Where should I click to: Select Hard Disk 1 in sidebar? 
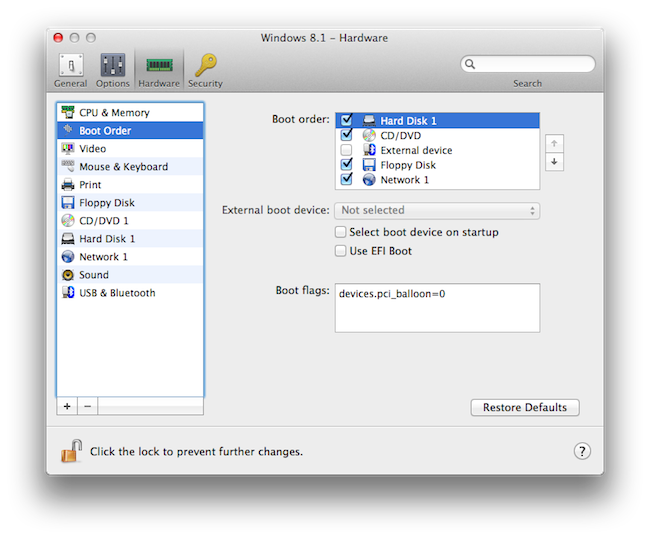point(130,239)
